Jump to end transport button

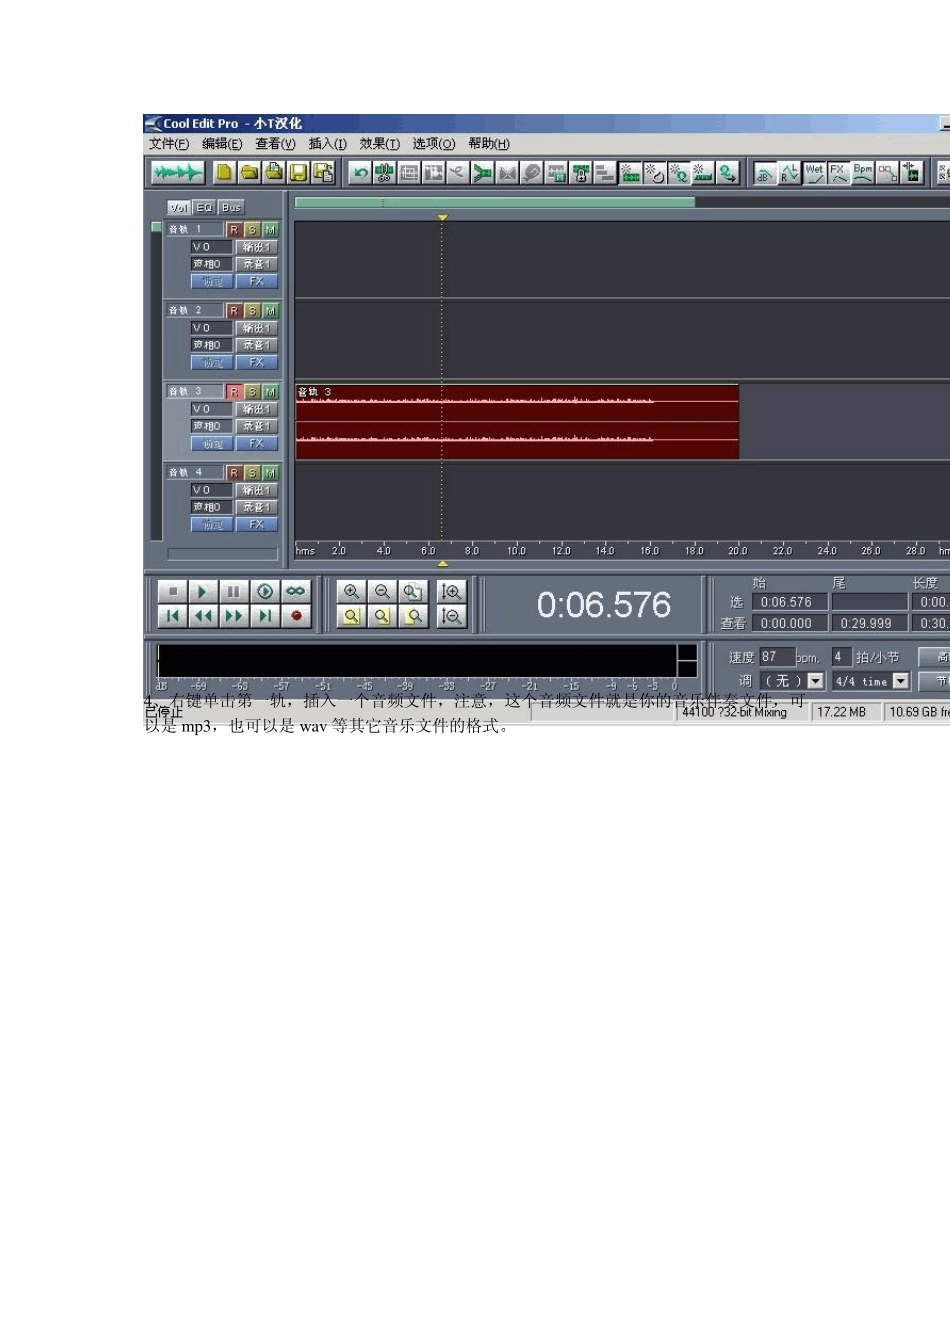click(x=264, y=616)
